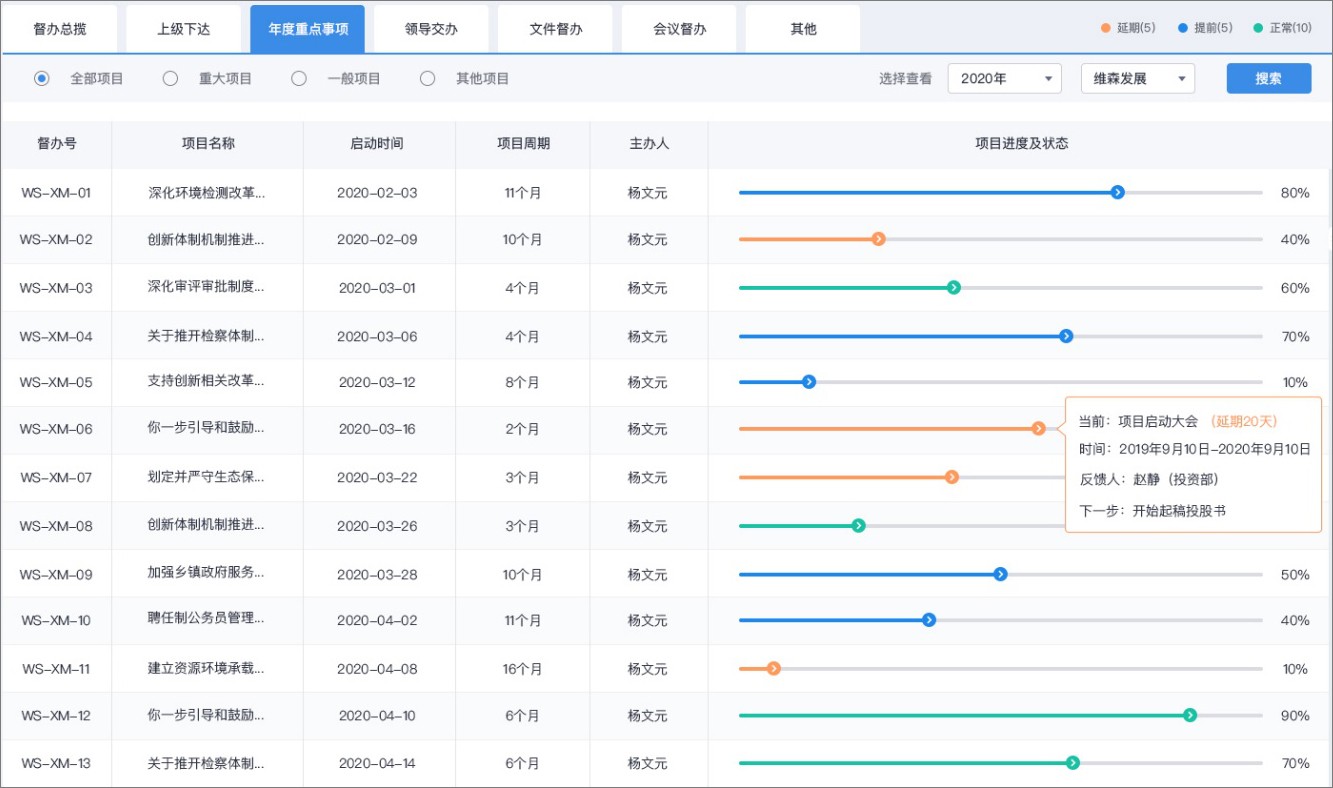Click WS-XM-01 progress handle at 80%
Viewport: 1333px width, 788px height.
point(1118,192)
